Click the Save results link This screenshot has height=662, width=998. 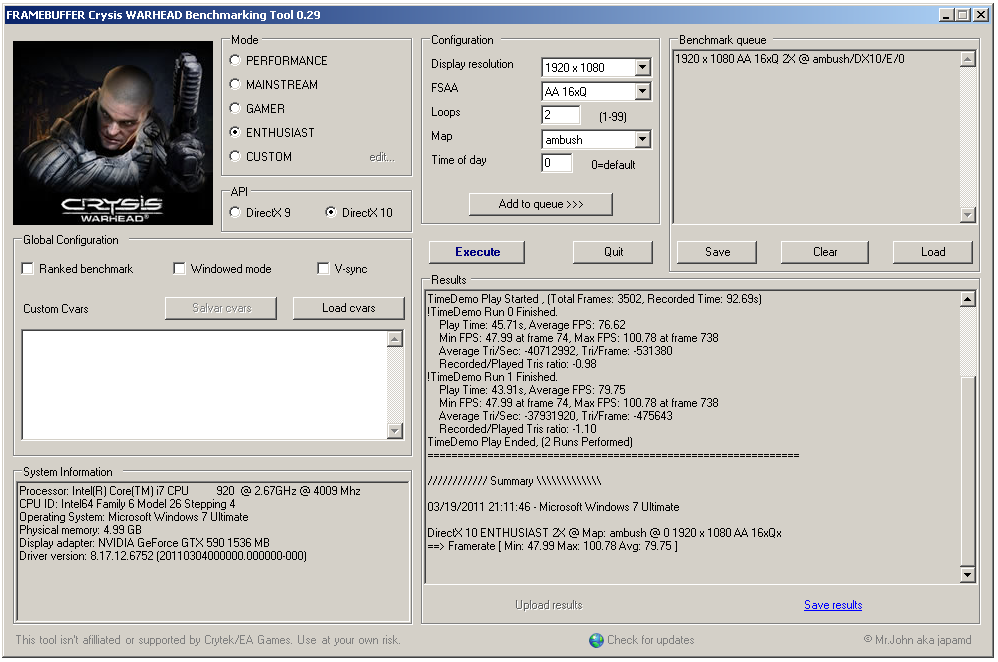click(832, 605)
